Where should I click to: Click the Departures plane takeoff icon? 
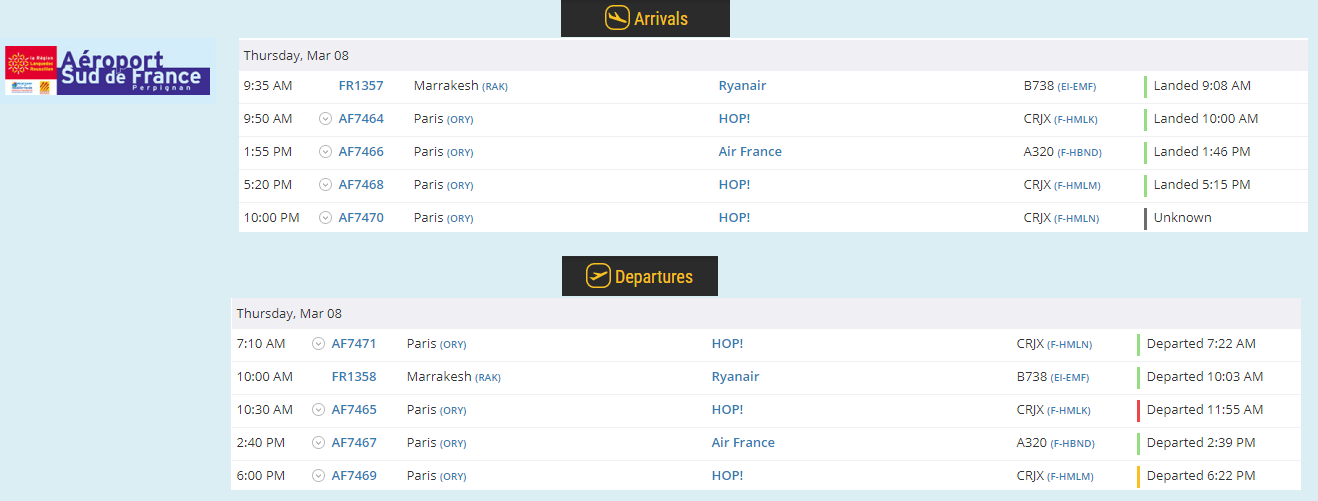(598, 276)
